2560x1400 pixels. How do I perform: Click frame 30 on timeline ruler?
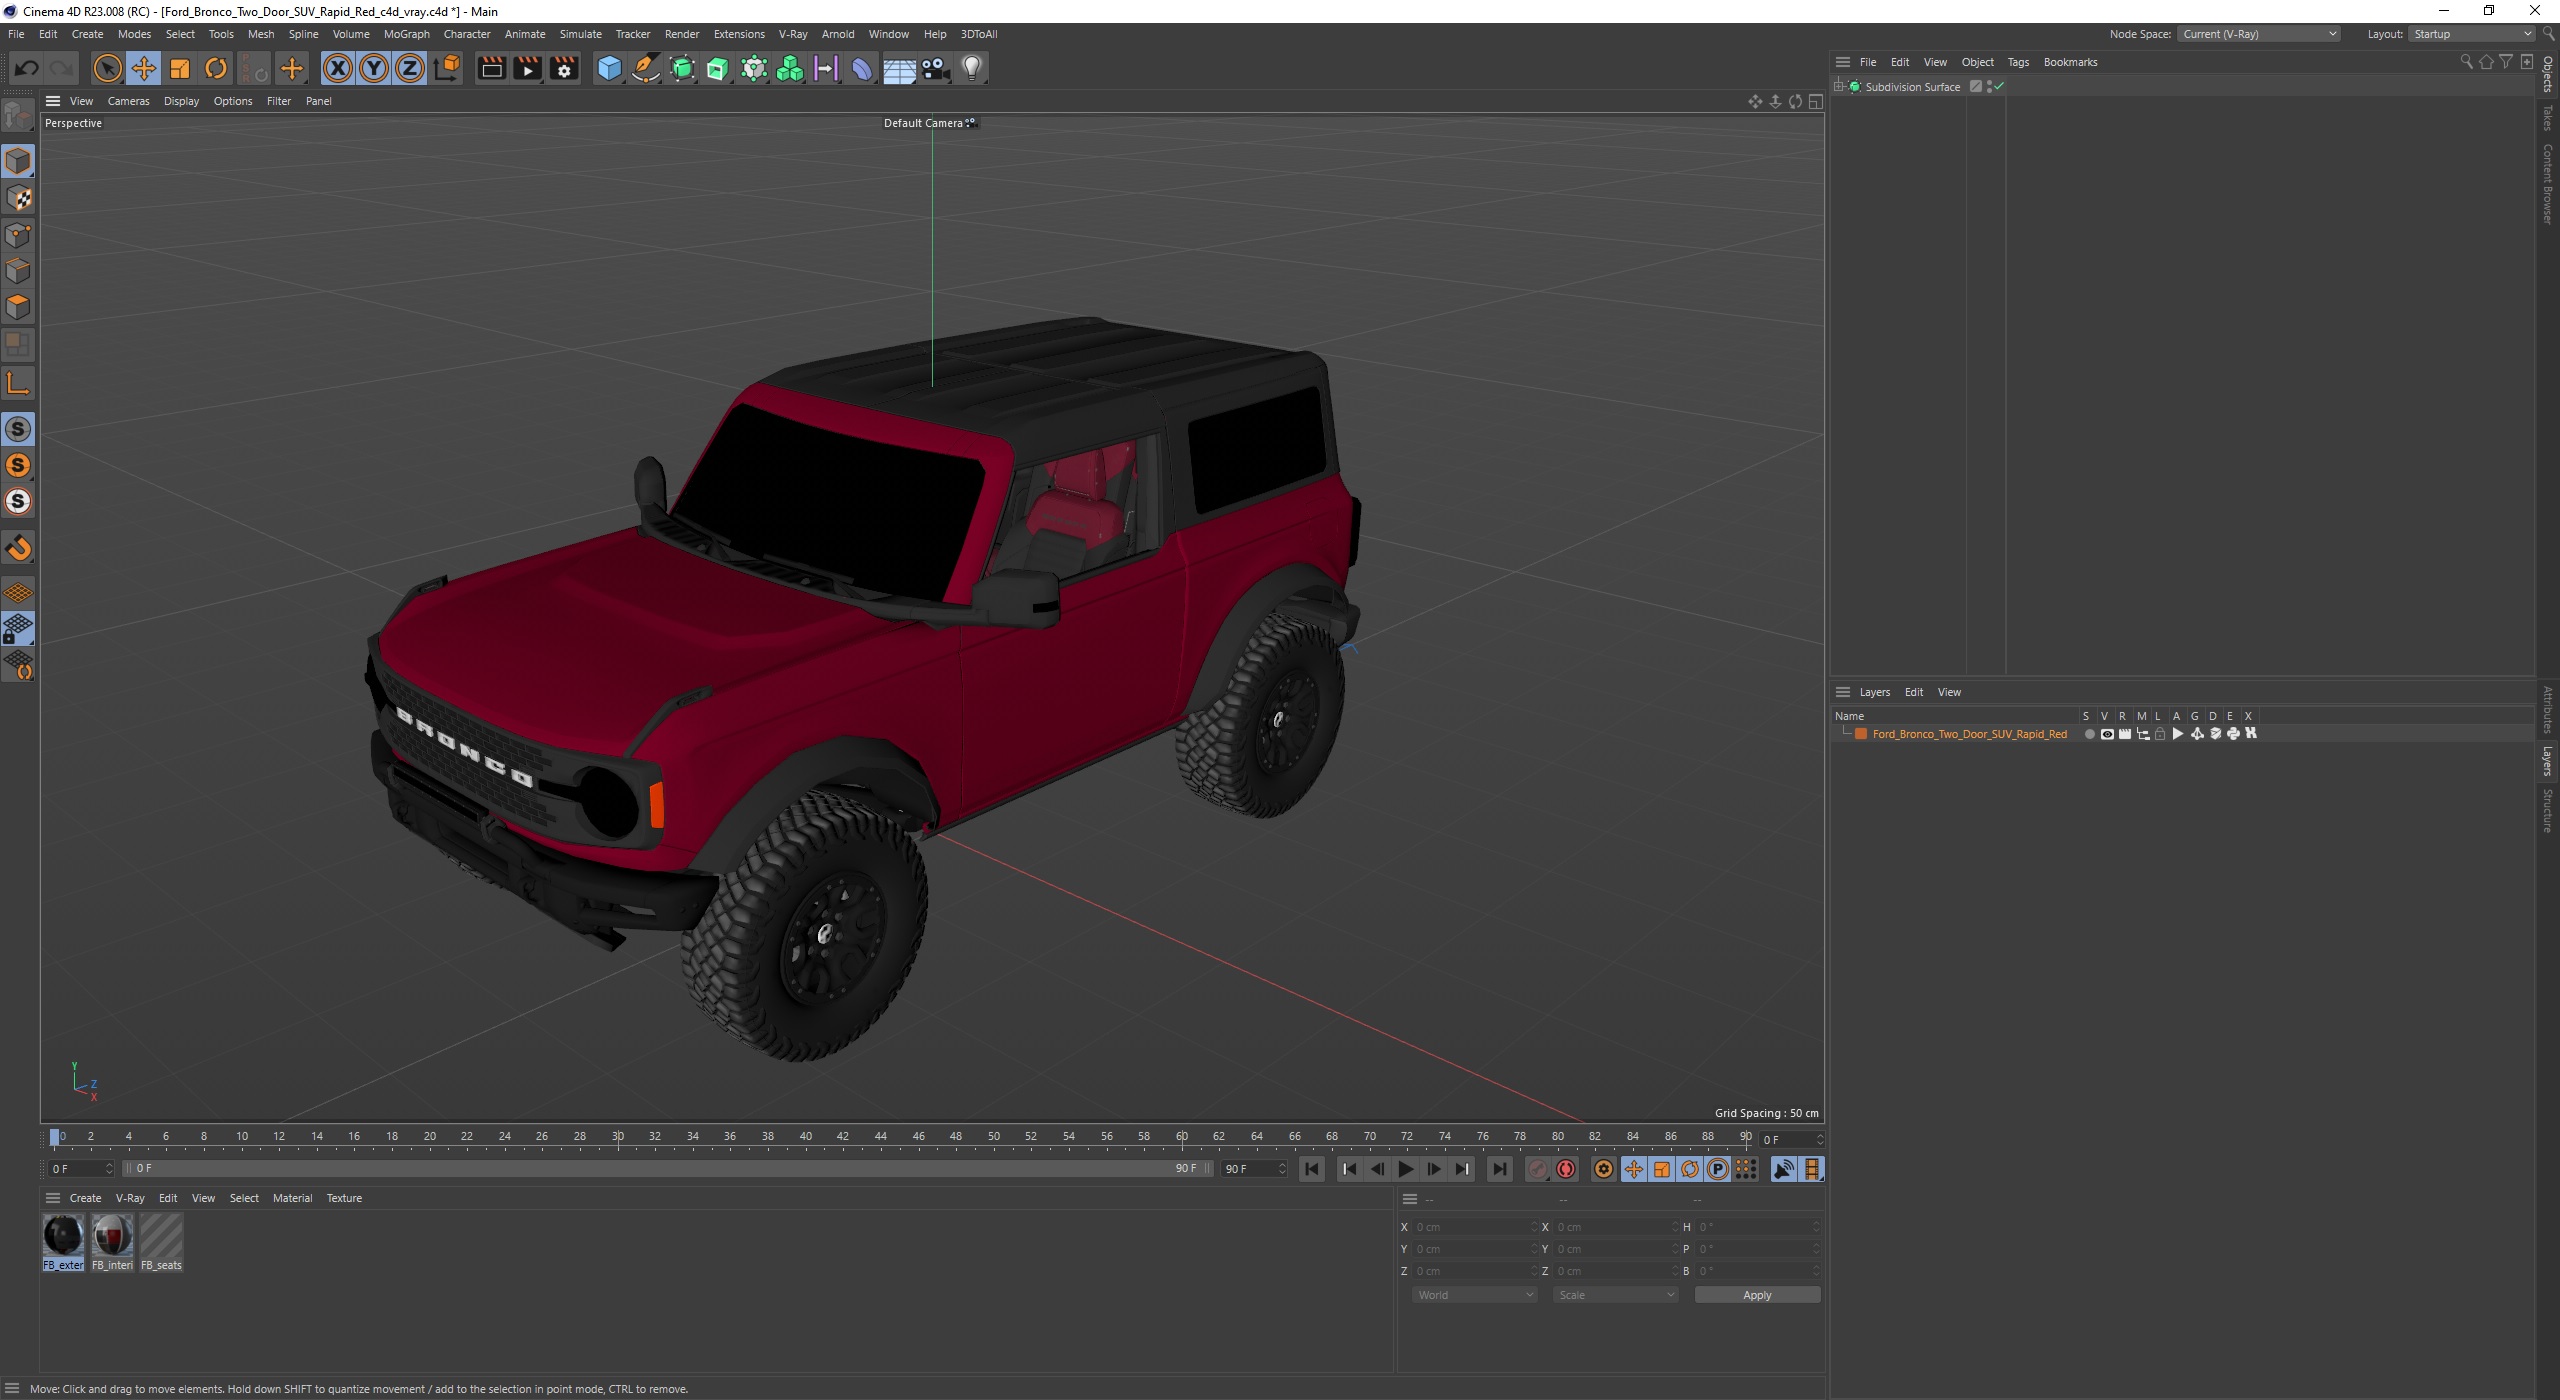(618, 1137)
